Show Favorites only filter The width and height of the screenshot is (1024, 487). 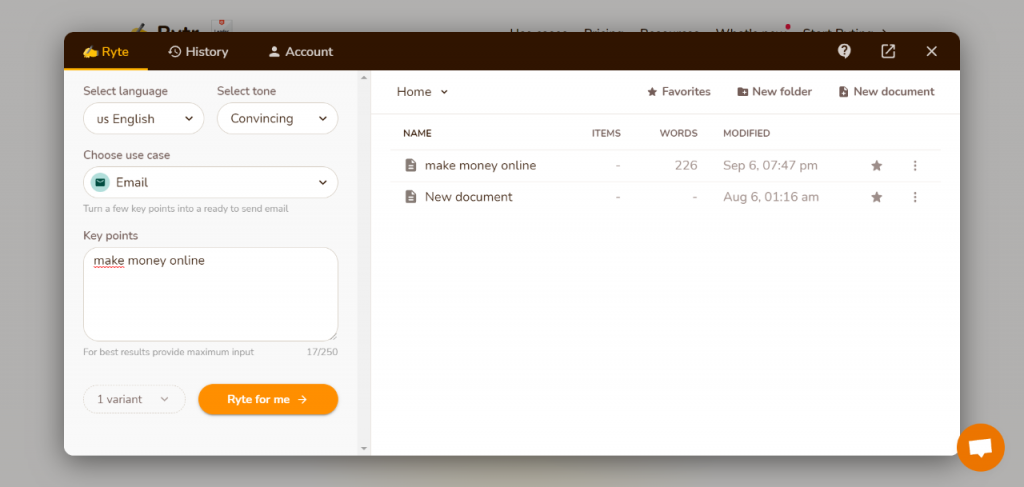[679, 92]
